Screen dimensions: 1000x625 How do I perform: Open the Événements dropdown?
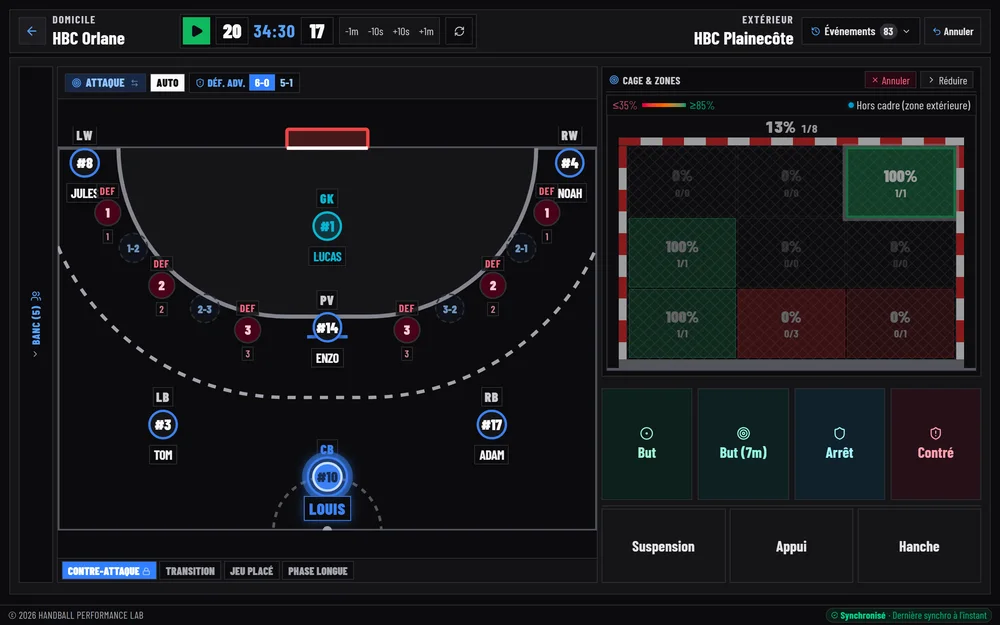tap(860, 31)
